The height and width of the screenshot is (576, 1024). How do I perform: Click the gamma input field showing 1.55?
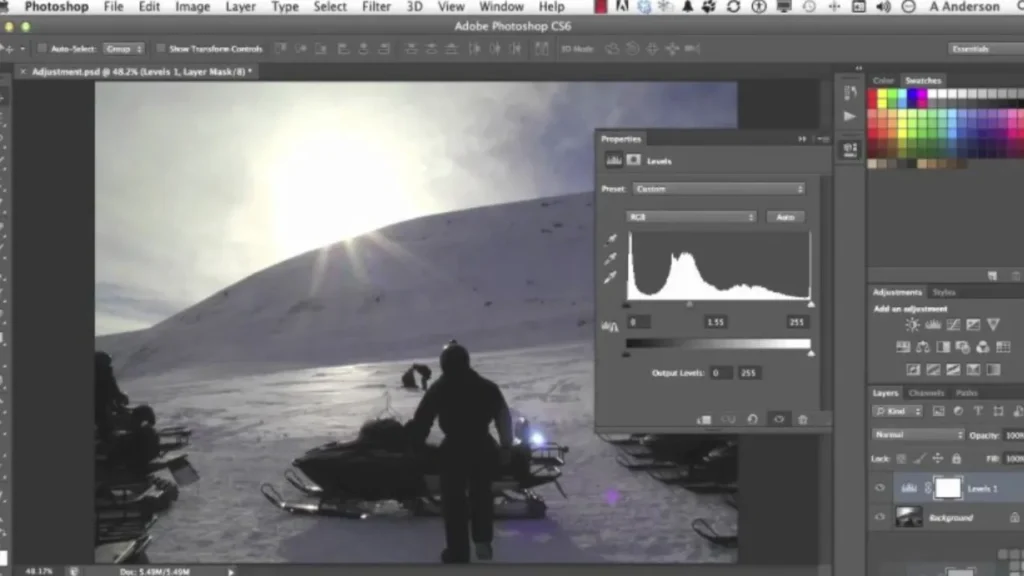click(x=715, y=322)
